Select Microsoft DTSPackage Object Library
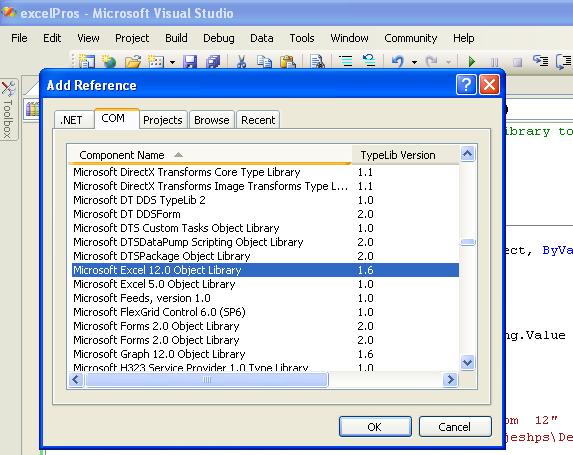The height and width of the screenshot is (455, 573). pos(265,256)
